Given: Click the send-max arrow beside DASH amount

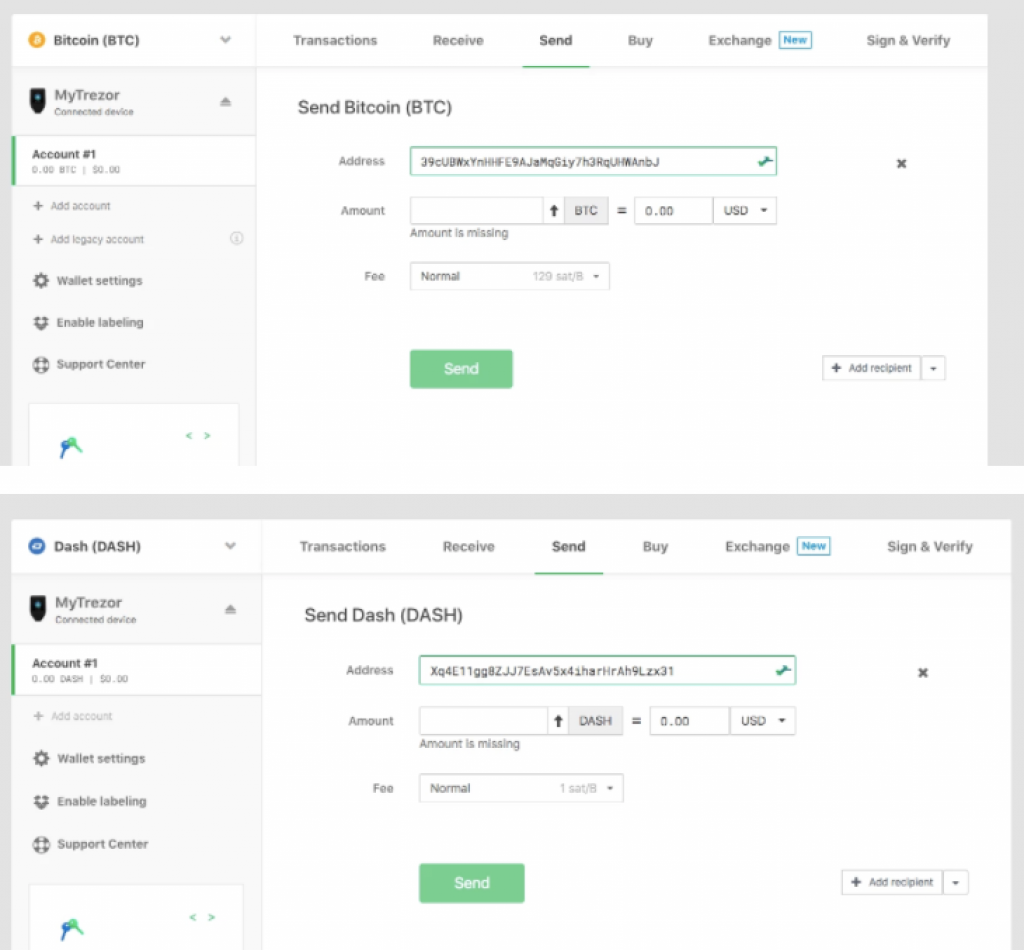Looking at the screenshot, I should (558, 721).
